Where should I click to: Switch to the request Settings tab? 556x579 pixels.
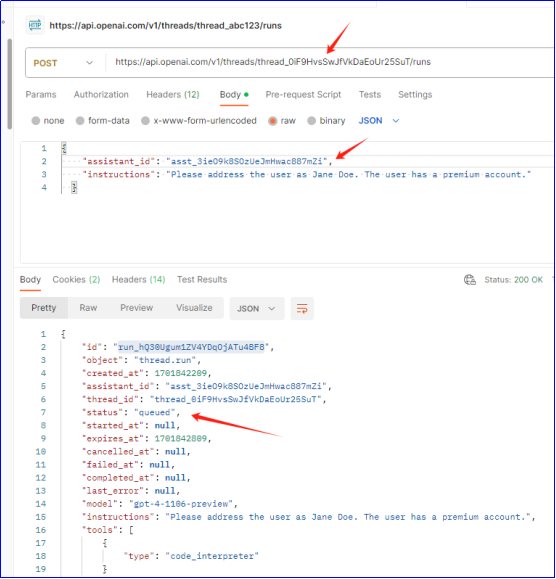(x=415, y=95)
